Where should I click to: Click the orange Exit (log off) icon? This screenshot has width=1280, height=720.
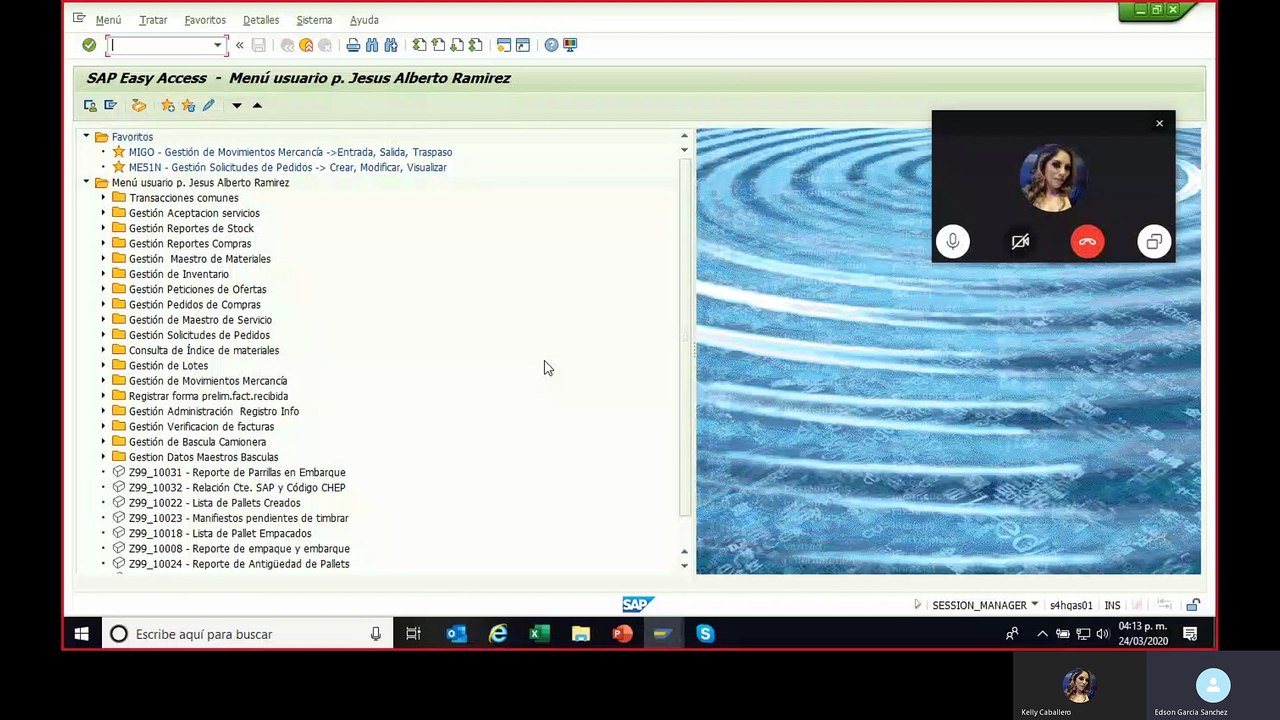pos(306,45)
